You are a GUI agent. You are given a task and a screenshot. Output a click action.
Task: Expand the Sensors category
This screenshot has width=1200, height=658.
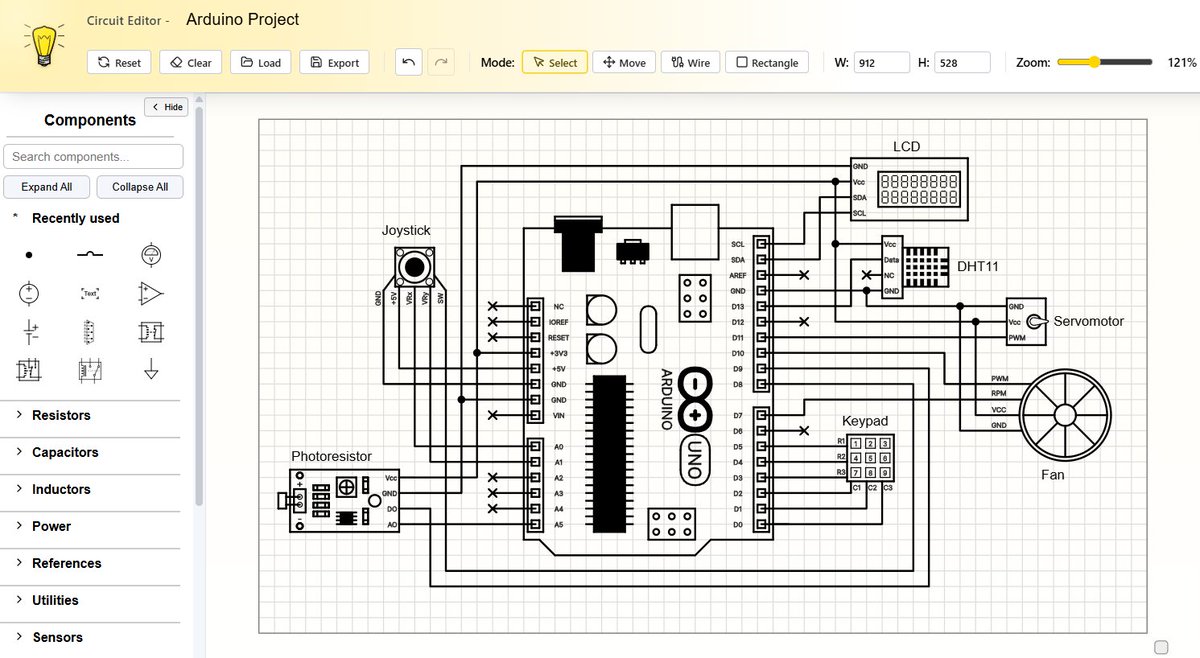[x=90, y=637]
